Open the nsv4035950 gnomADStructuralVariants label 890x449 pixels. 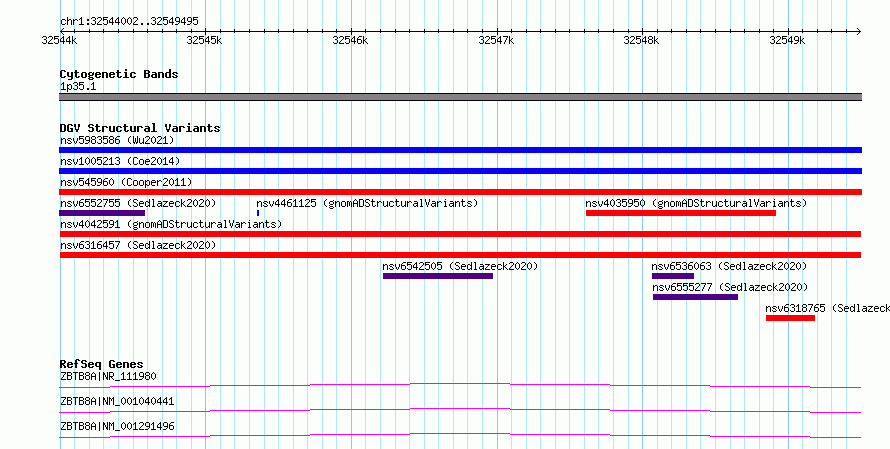tap(696, 203)
